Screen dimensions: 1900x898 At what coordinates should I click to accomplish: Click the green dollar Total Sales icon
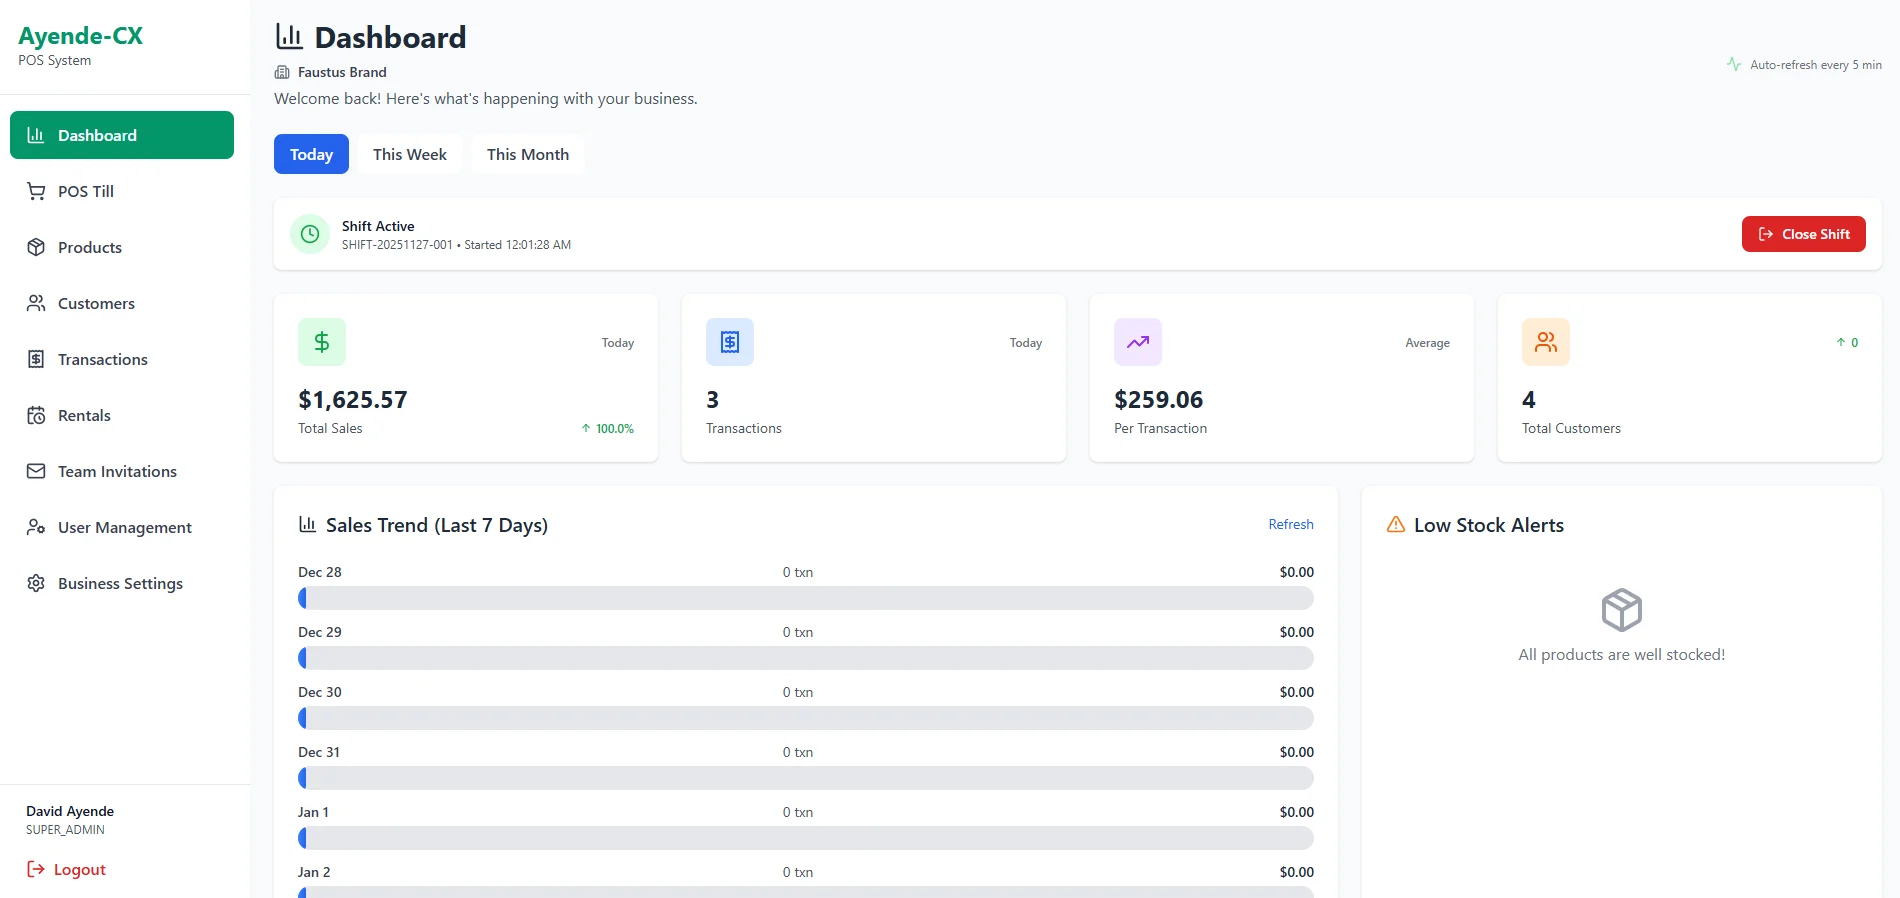(322, 342)
